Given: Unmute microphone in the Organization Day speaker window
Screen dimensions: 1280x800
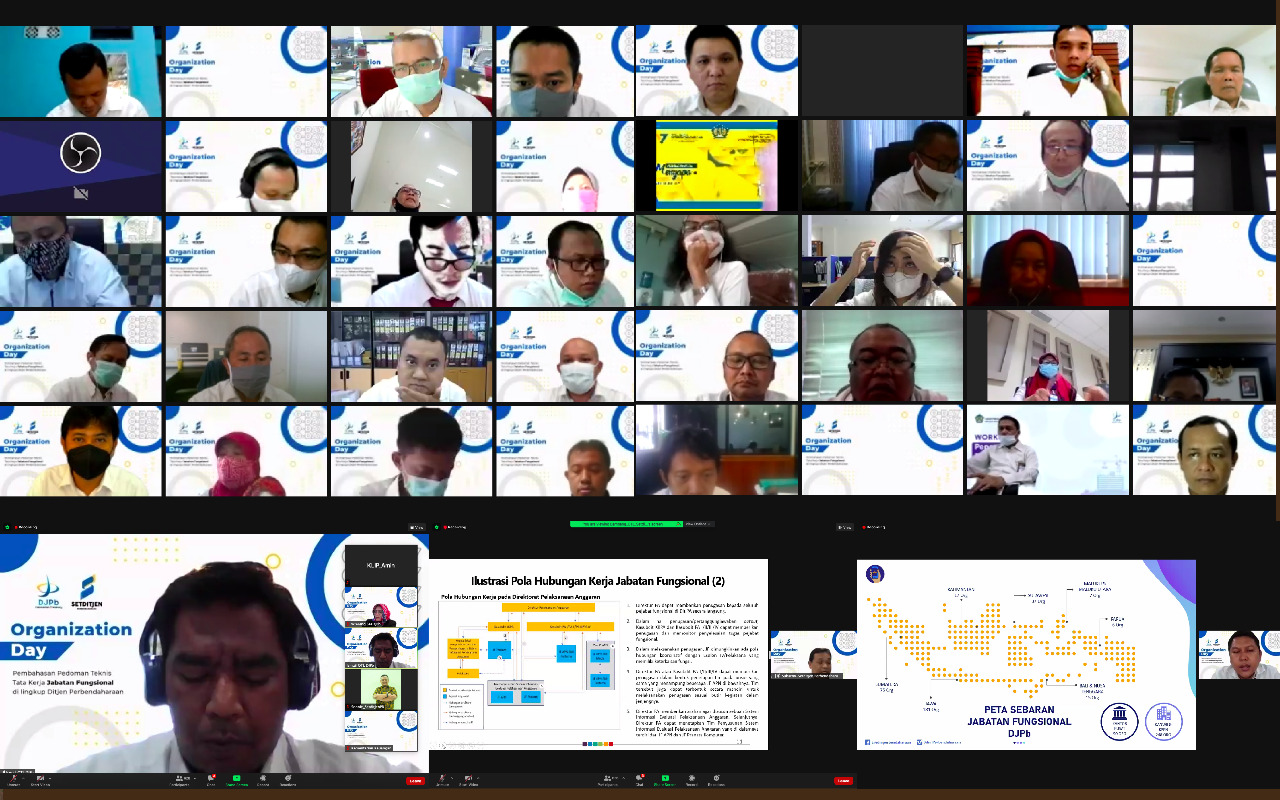Looking at the screenshot, I should [x=13, y=781].
